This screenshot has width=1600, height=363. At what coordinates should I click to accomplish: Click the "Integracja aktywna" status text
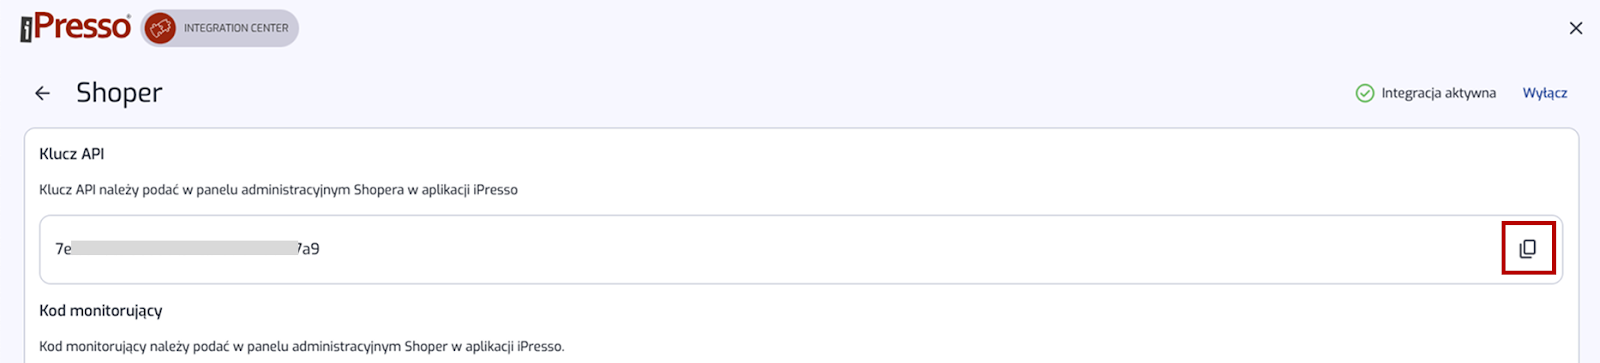pyautogui.click(x=1439, y=93)
